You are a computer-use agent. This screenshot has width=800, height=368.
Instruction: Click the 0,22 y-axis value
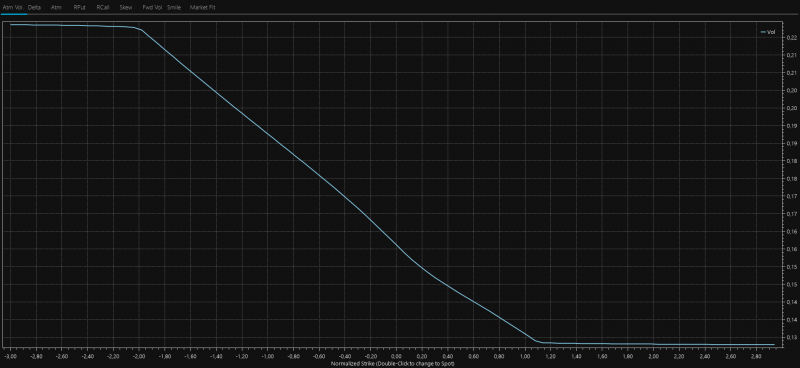coord(793,38)
